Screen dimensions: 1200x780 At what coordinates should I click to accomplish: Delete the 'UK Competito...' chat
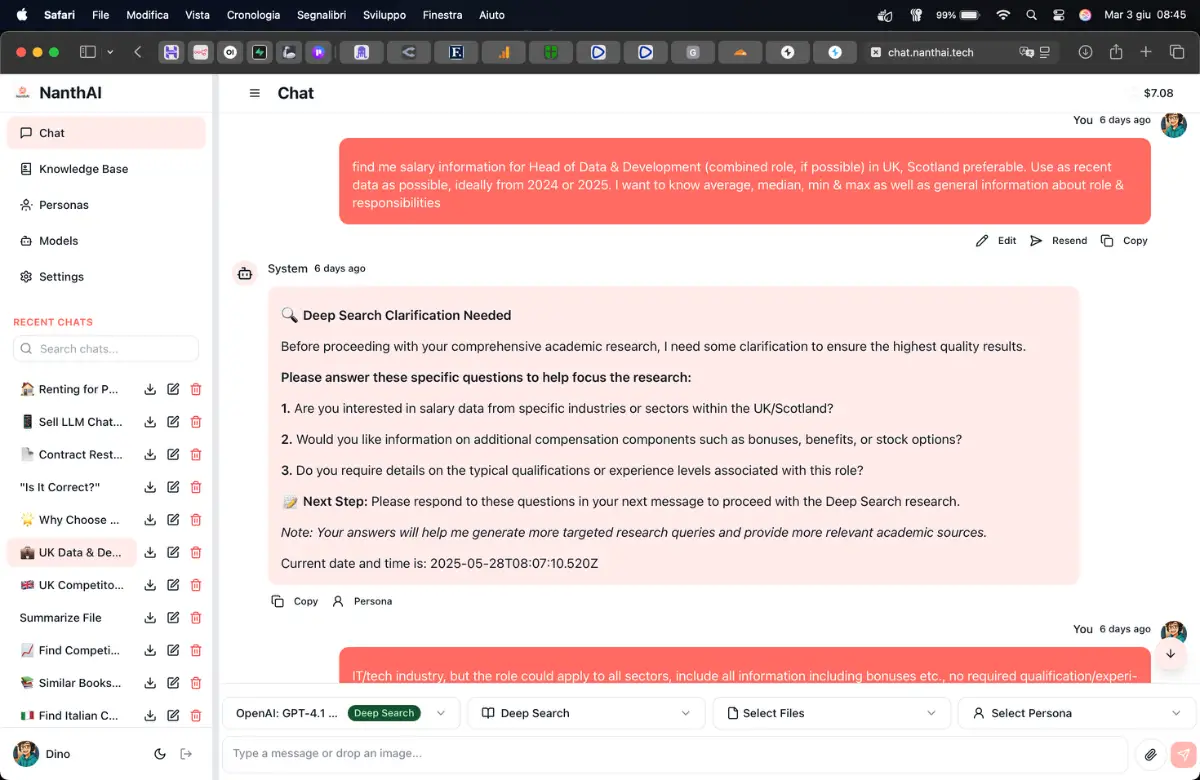[x=196, y=585]
